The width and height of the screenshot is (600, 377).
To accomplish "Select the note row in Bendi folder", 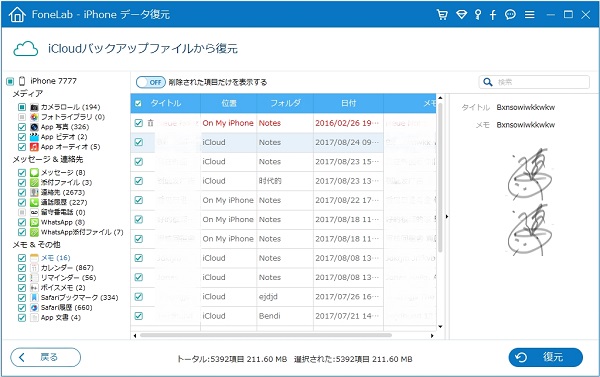I will (283, 316).
